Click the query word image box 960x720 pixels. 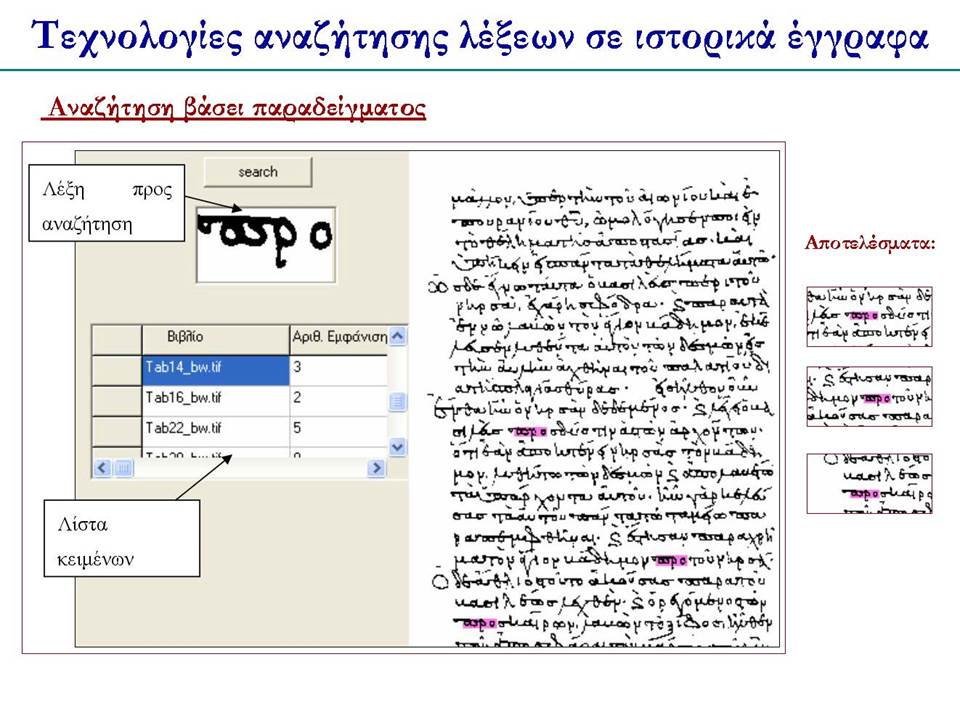click(x=266, y=245)
